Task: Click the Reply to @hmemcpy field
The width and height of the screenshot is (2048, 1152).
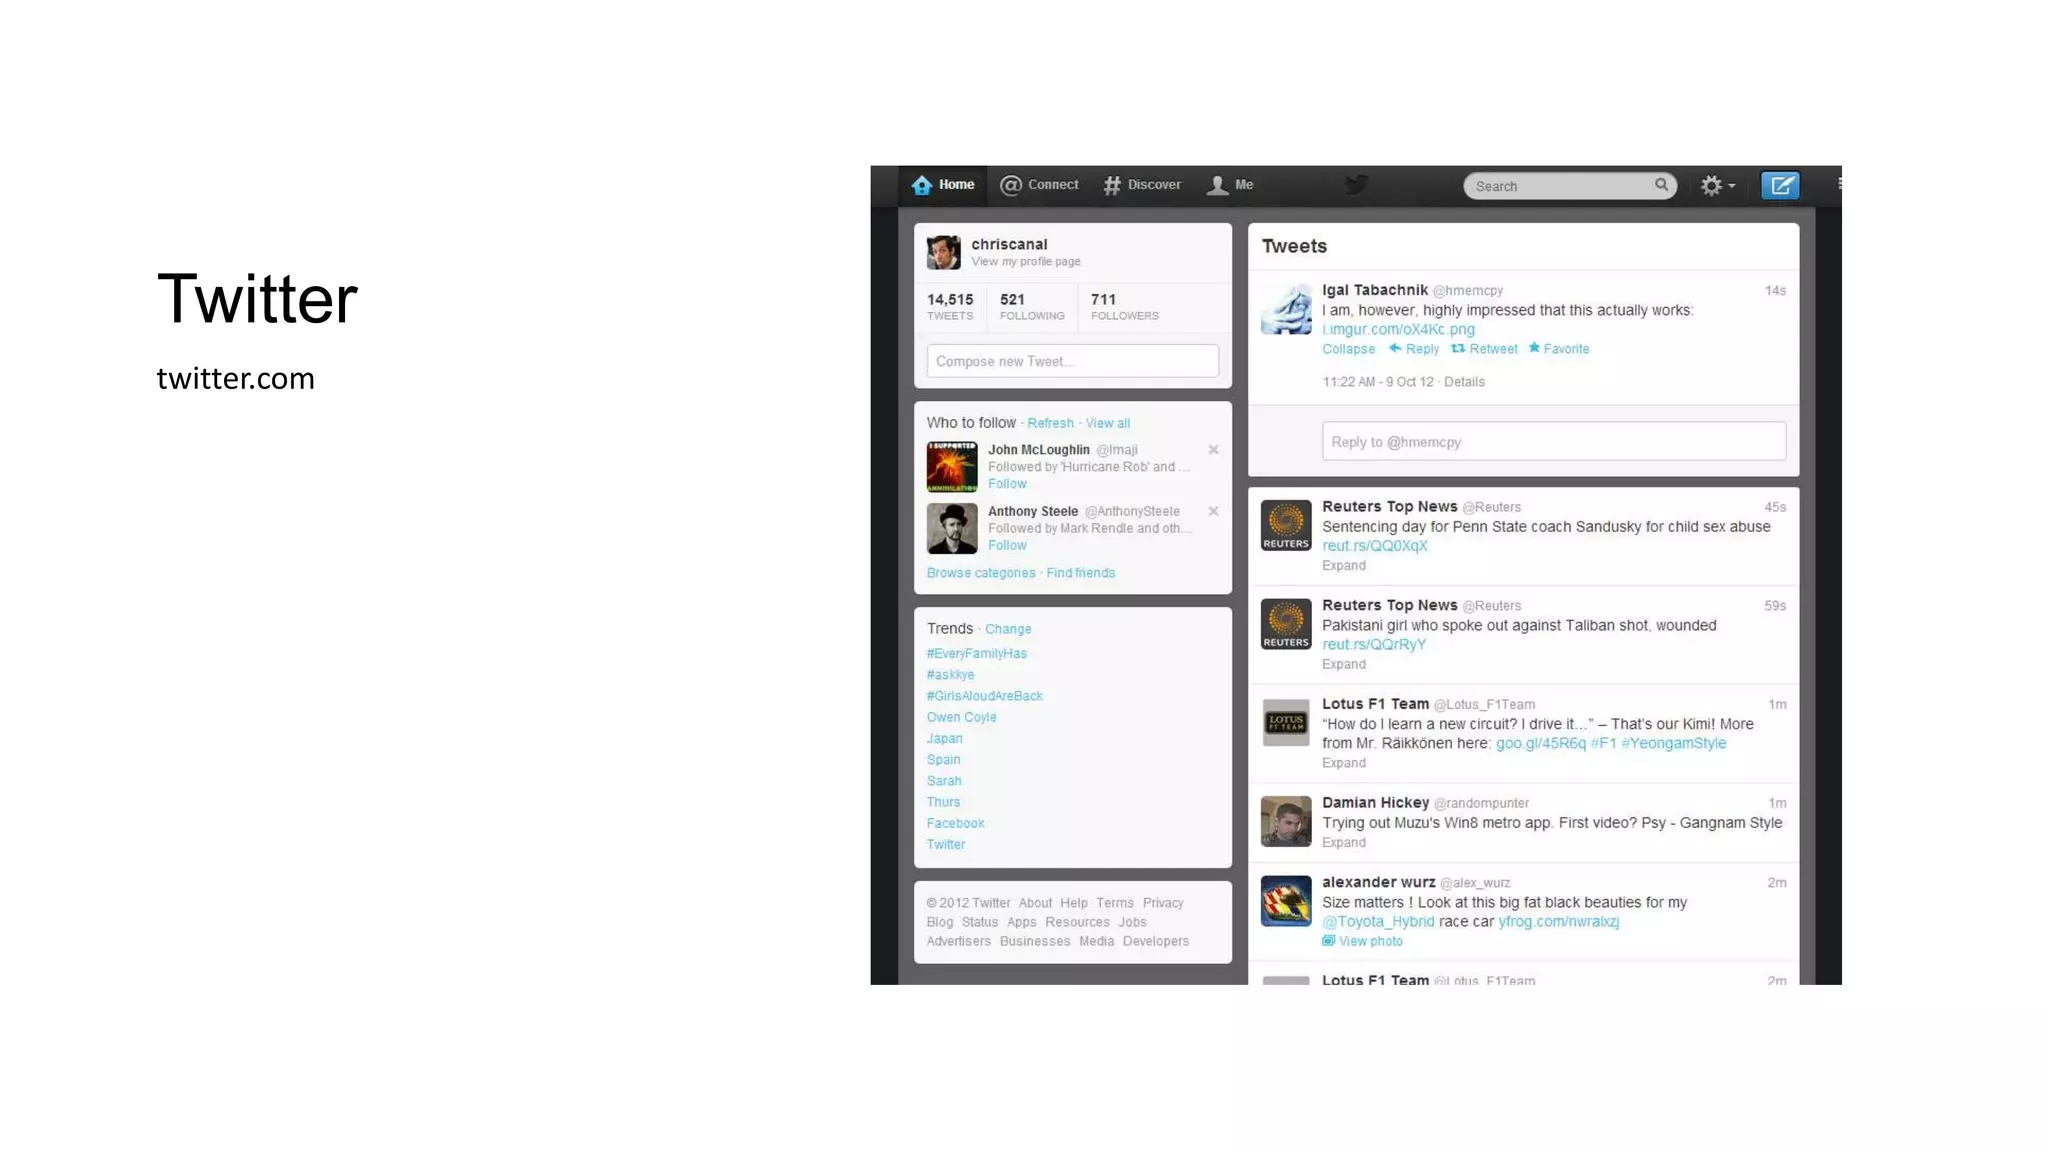Action: point(1554,441)
